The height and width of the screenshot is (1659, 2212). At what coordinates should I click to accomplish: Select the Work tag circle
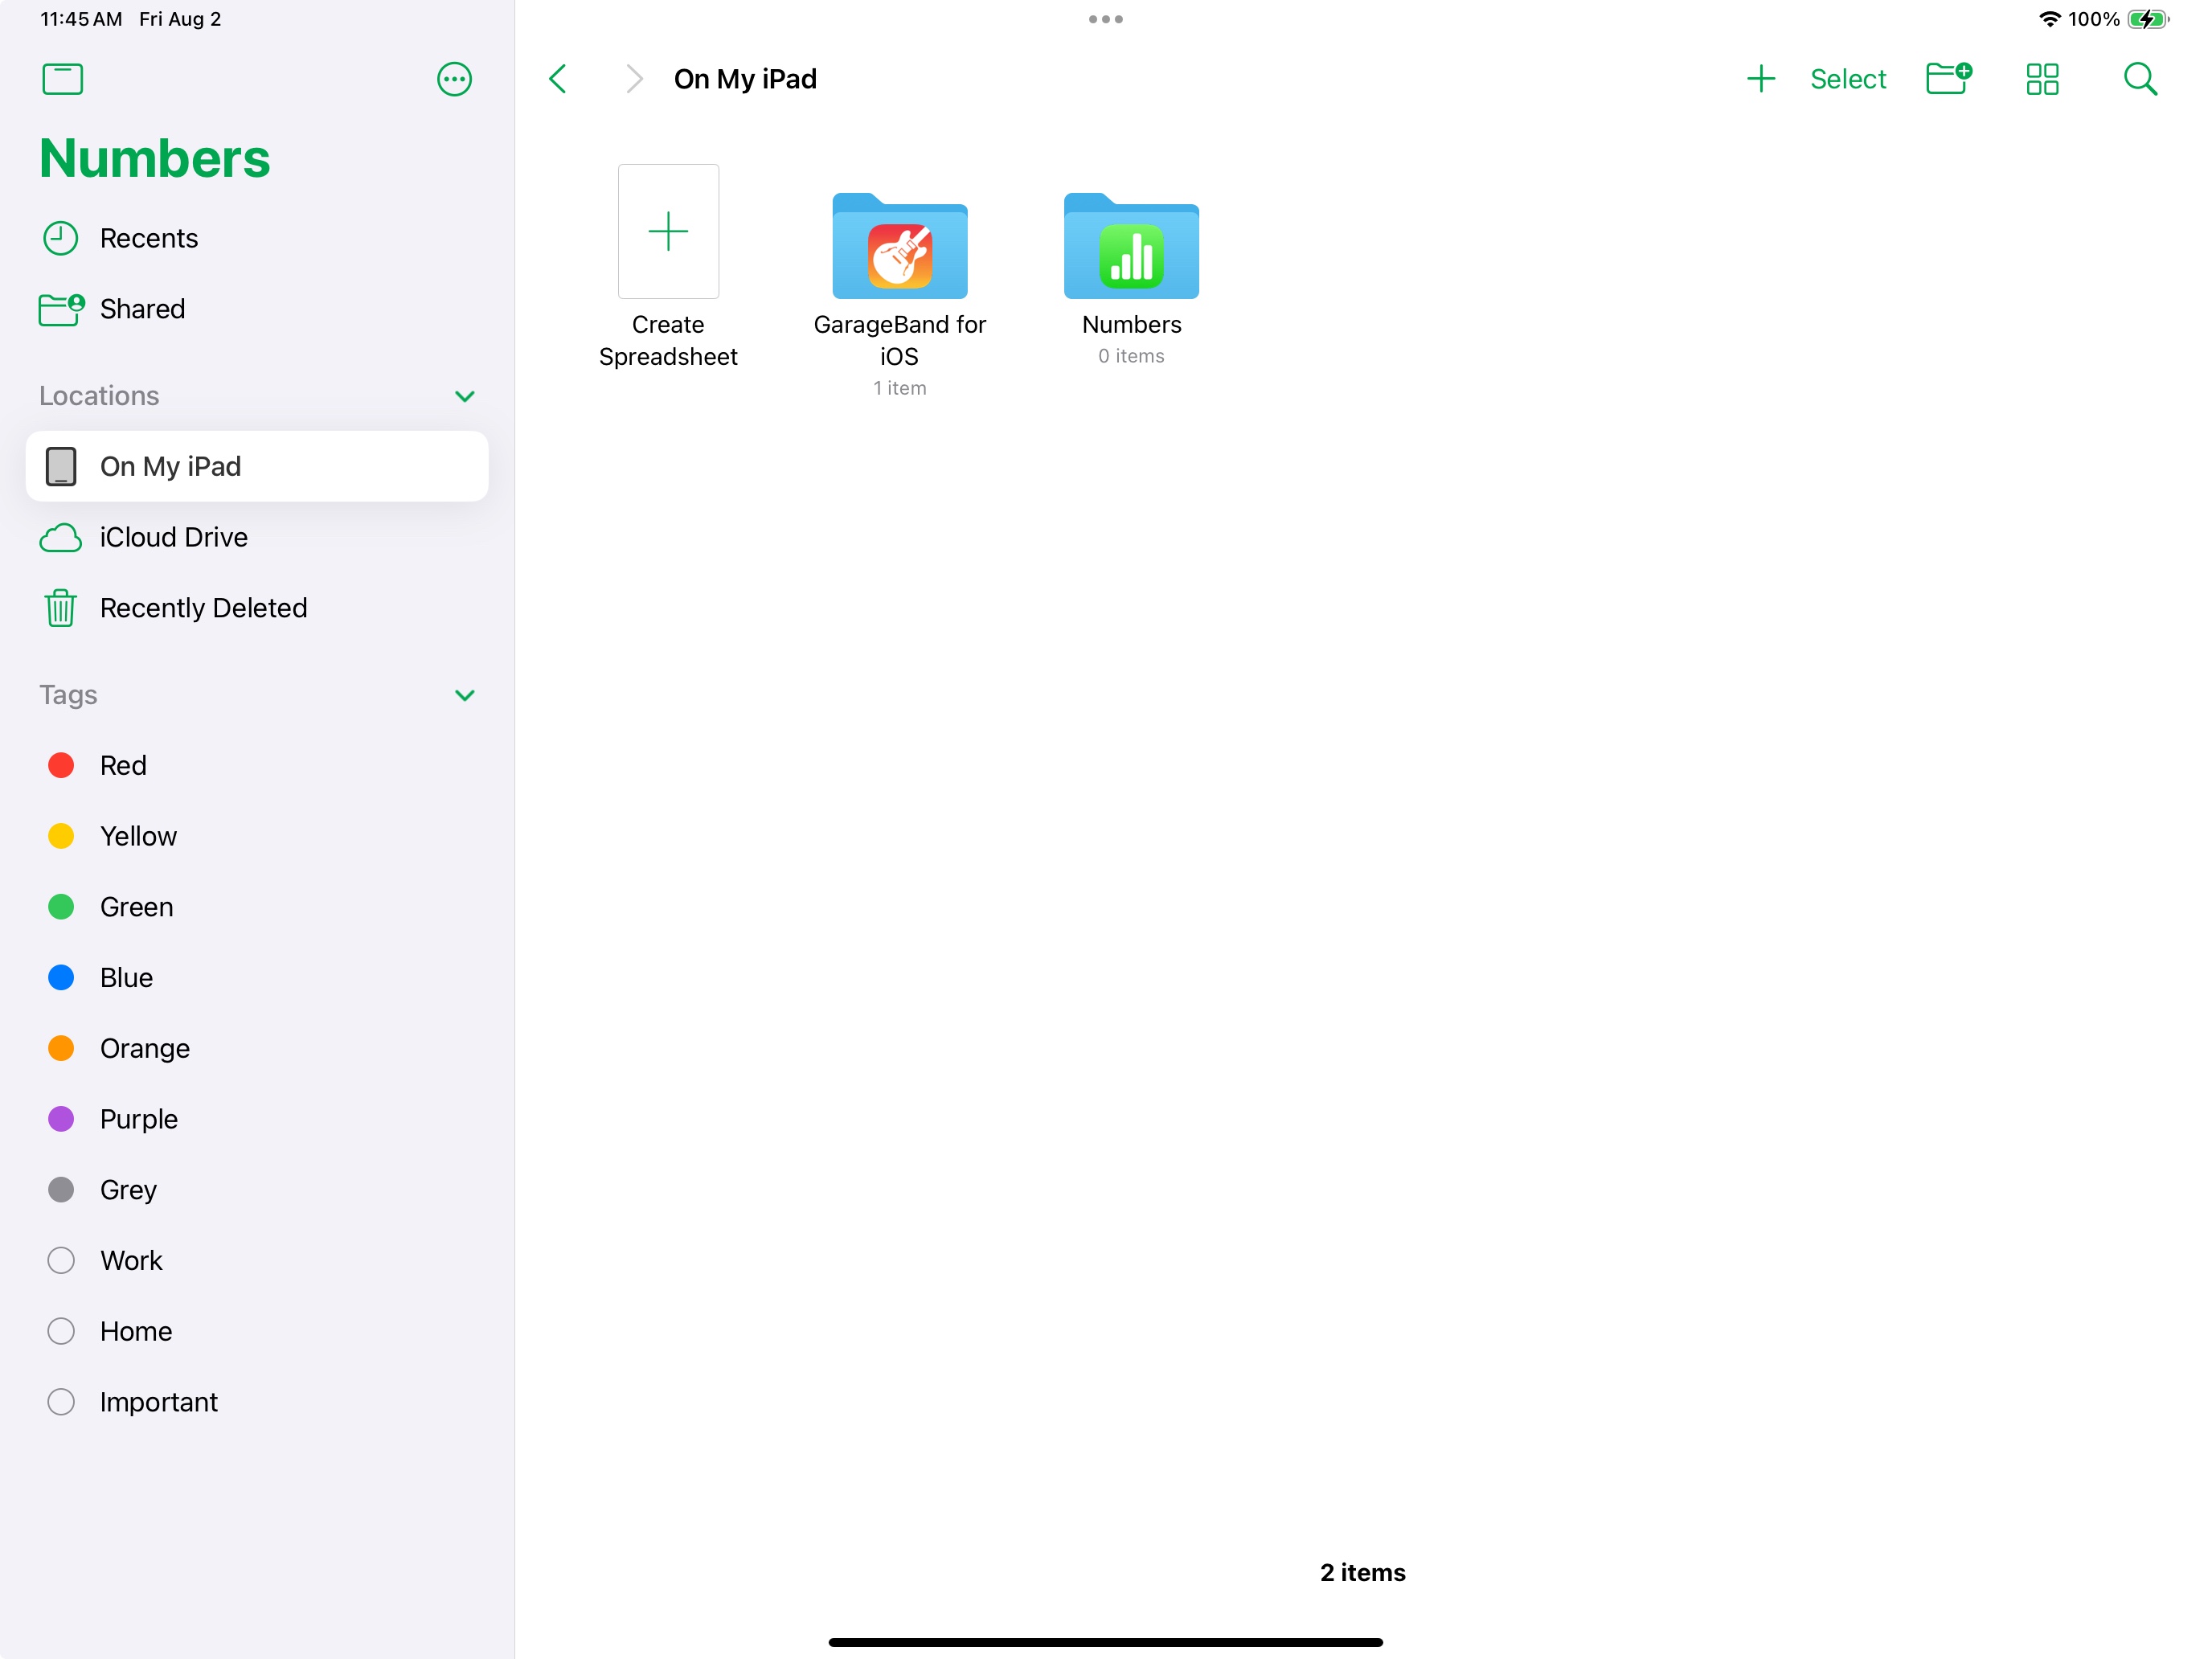click(61, 1260)
